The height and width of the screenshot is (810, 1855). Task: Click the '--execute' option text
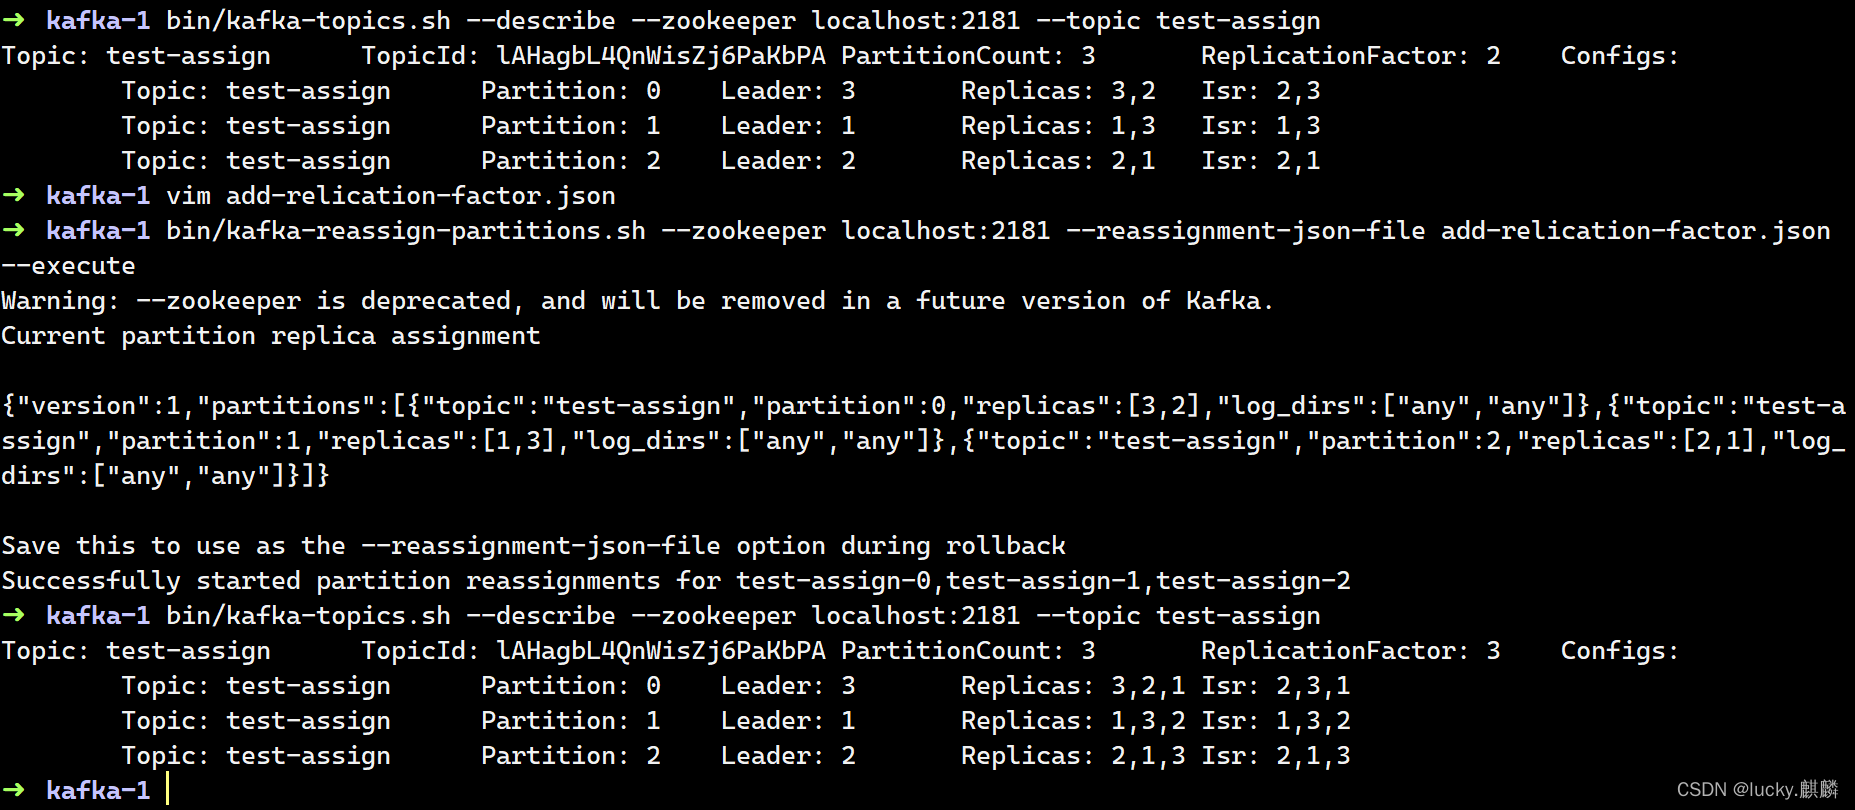pyautogui.click(x=68, y=266)
